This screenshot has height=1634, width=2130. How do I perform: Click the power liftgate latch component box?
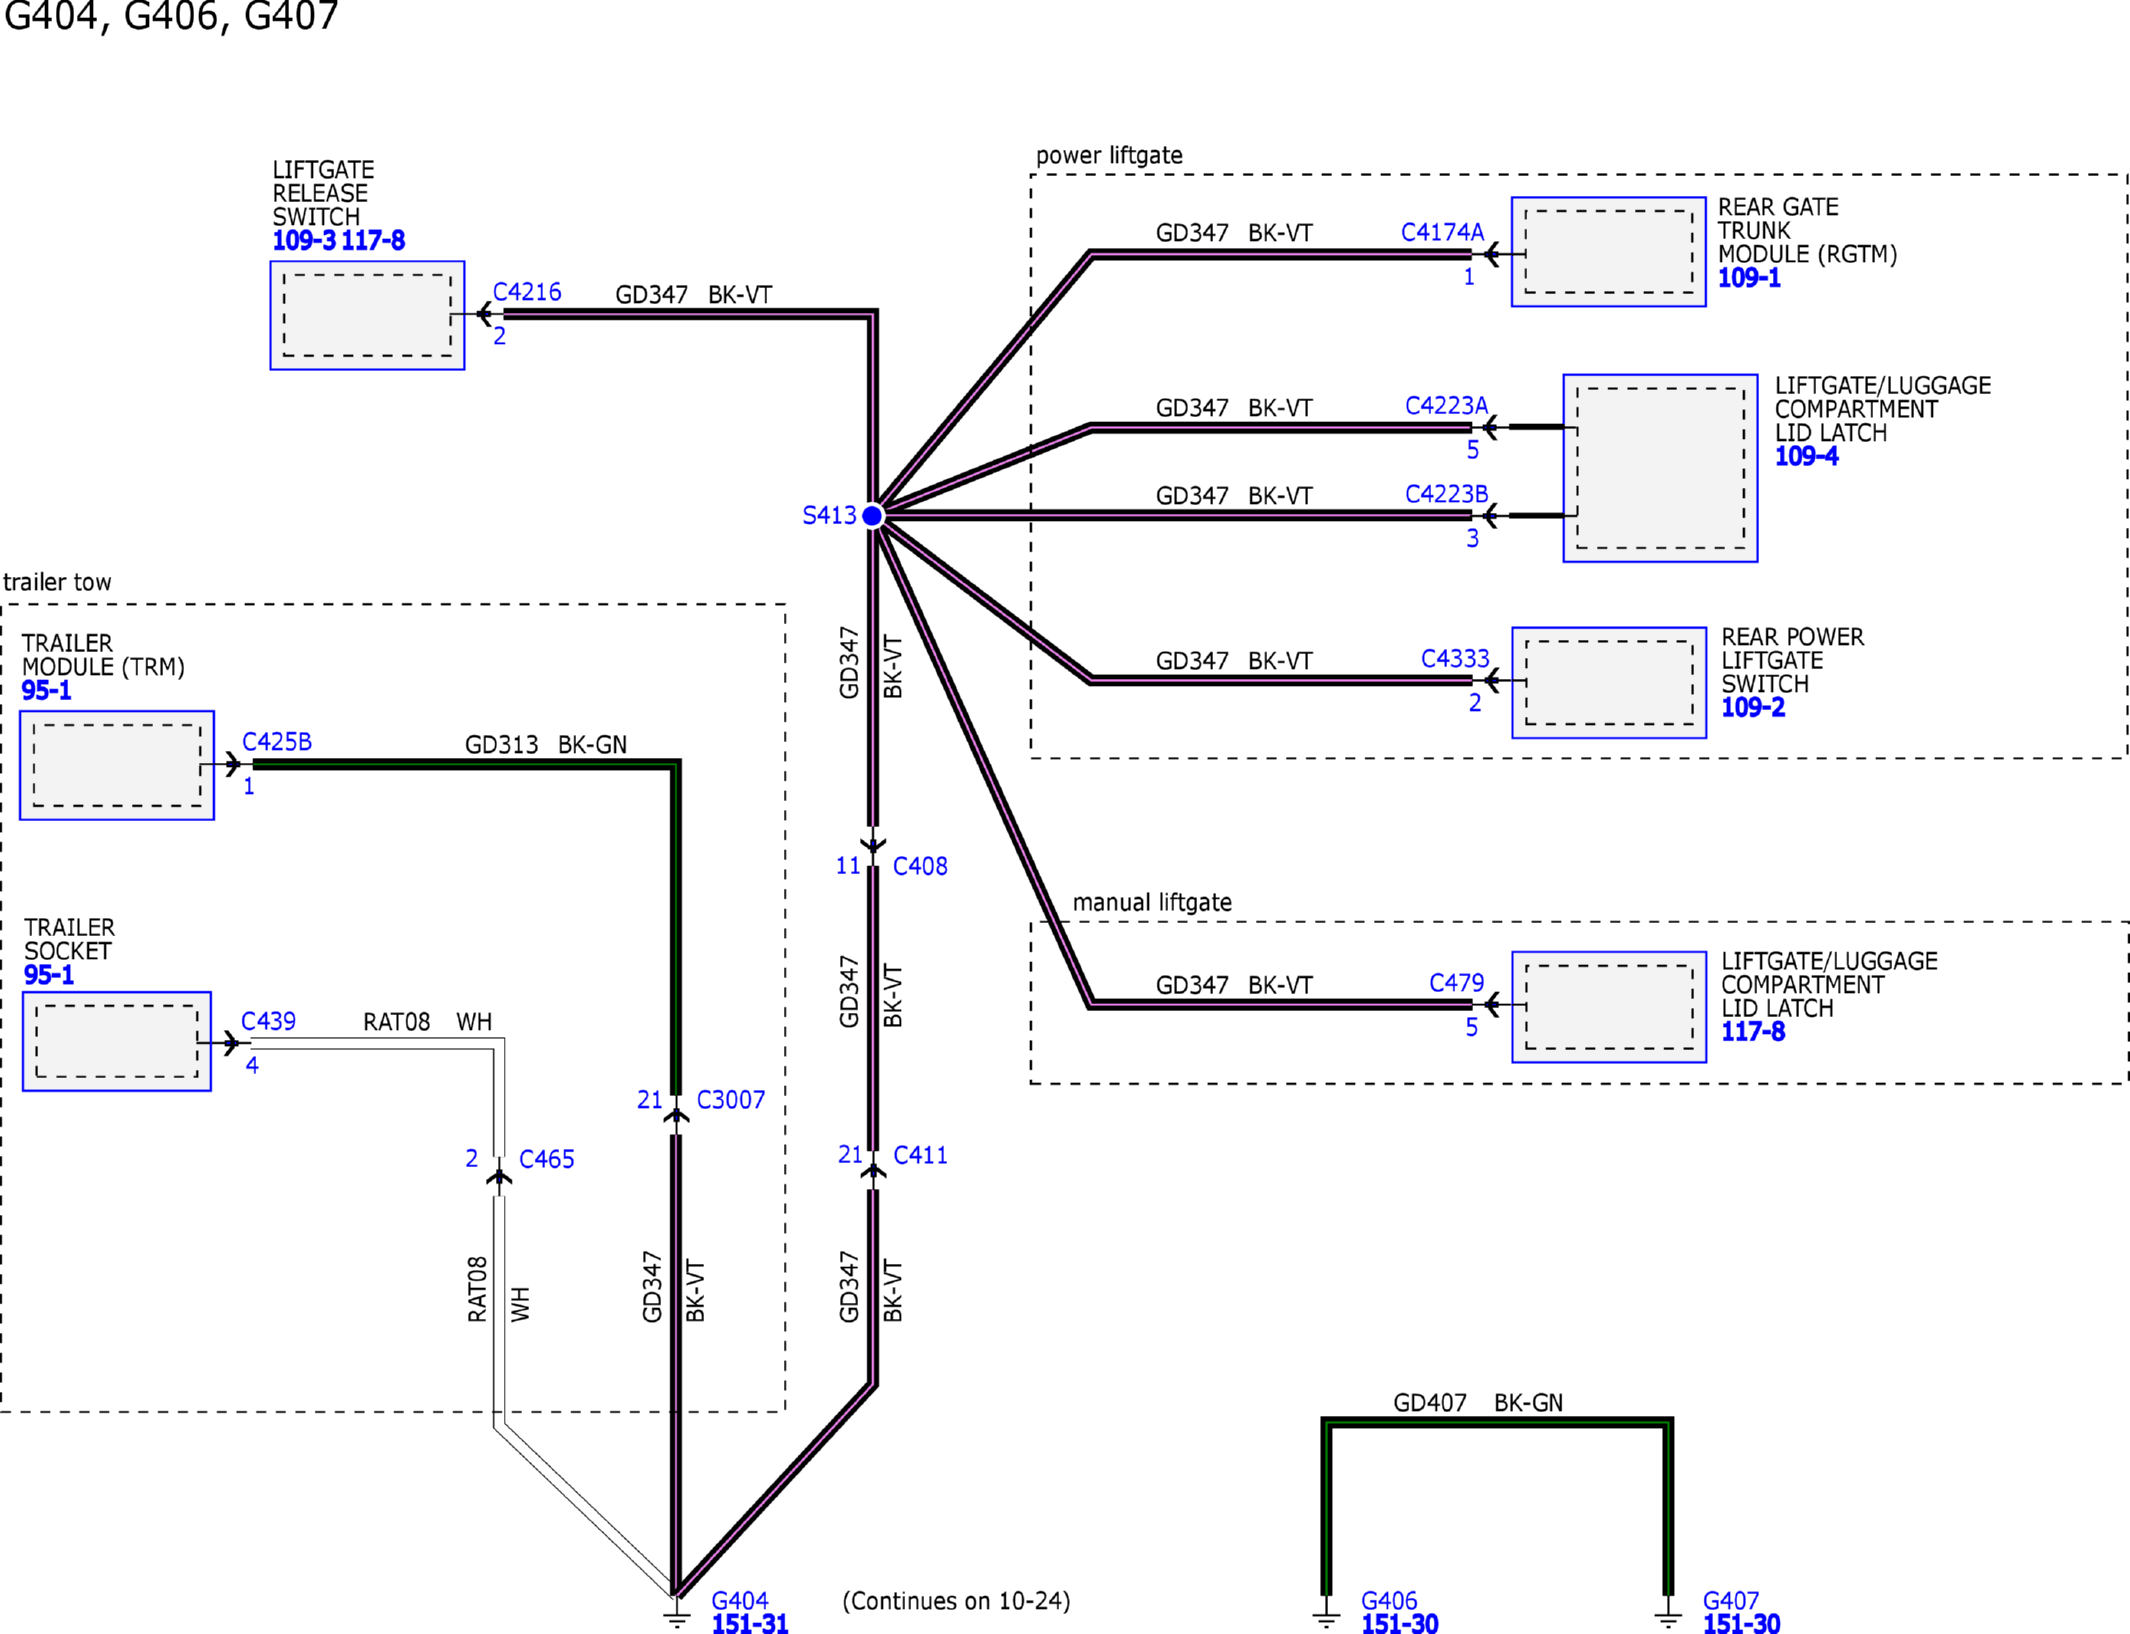tap(1660, 468)
